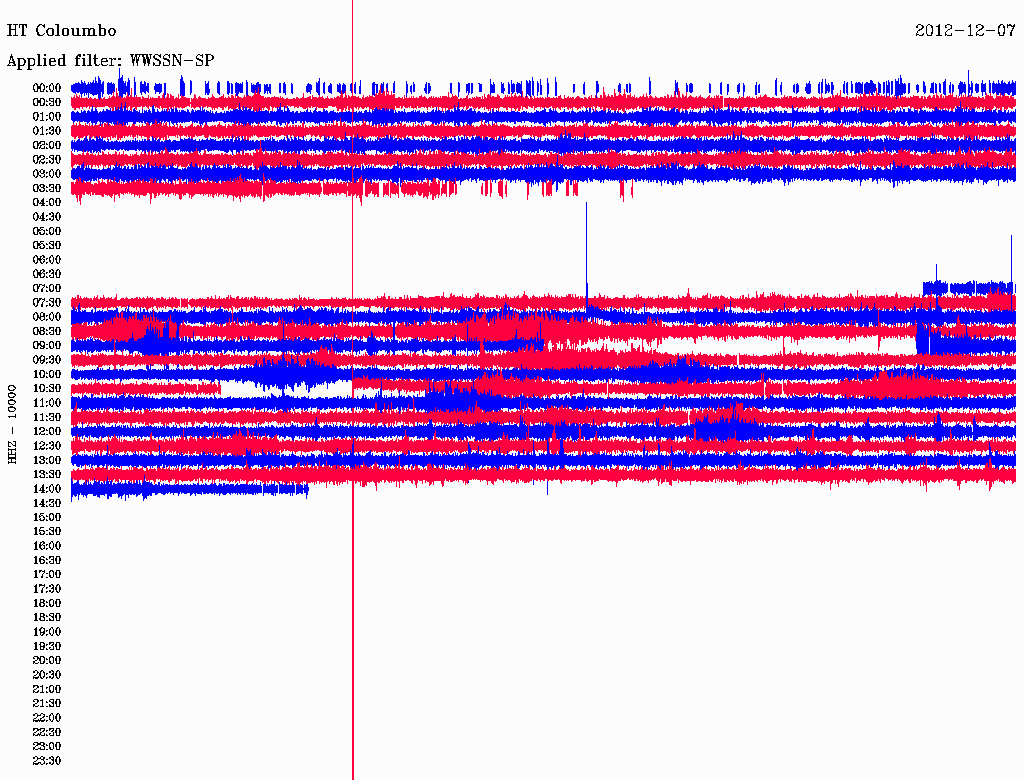Click the 17:30 time label
This screenshot has height=780, width=1024.
tap(47, 589)
